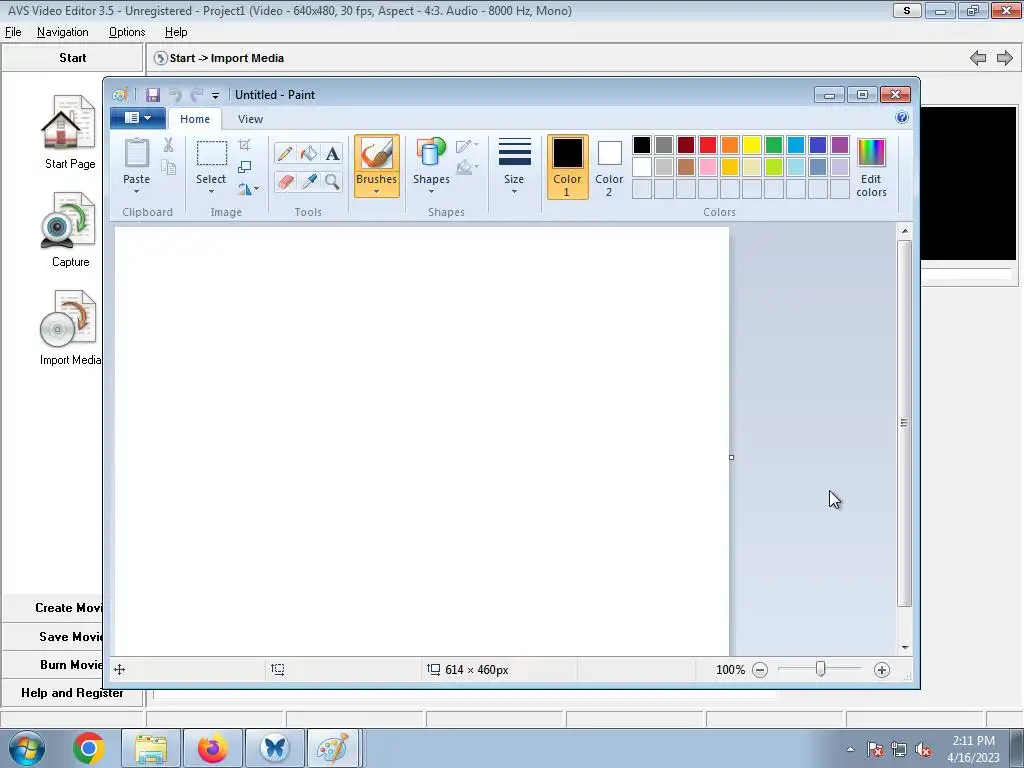Click Burn Movie in AVS sidebar
This screenshot has width=1024, height=768.
pyautogui.click(x=71, y=665)
